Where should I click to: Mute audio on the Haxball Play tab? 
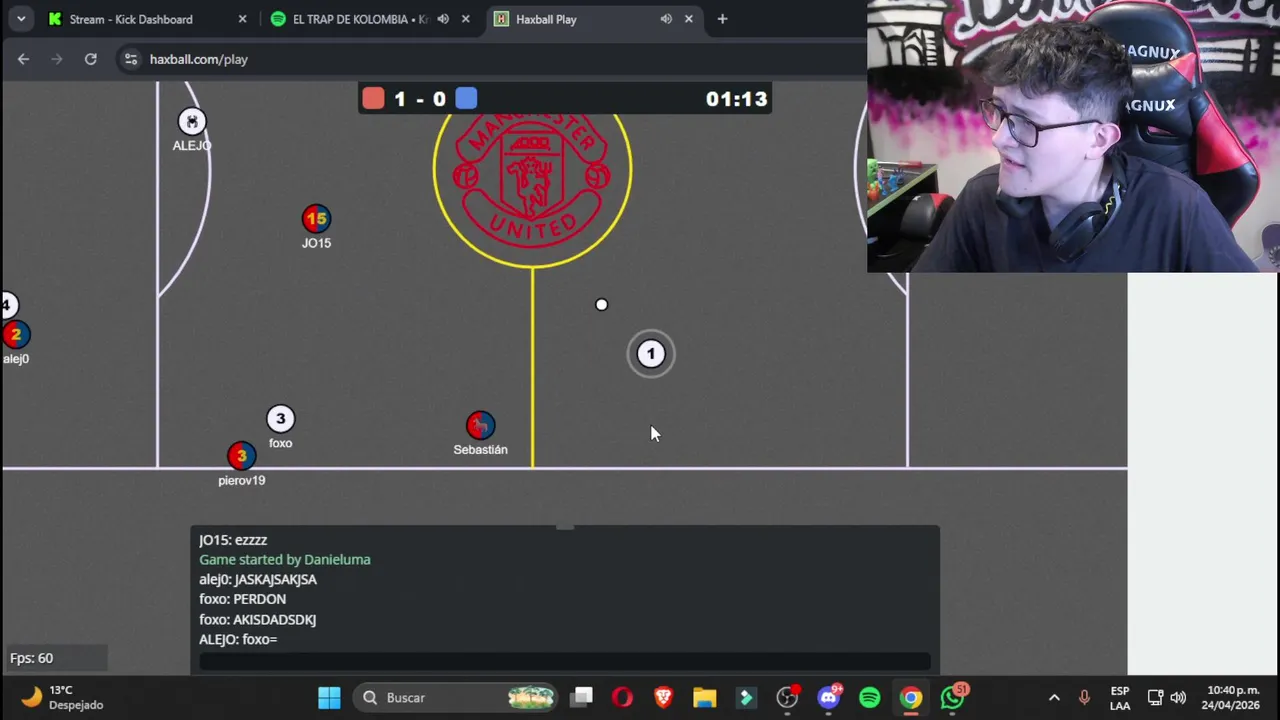[666, 19]
